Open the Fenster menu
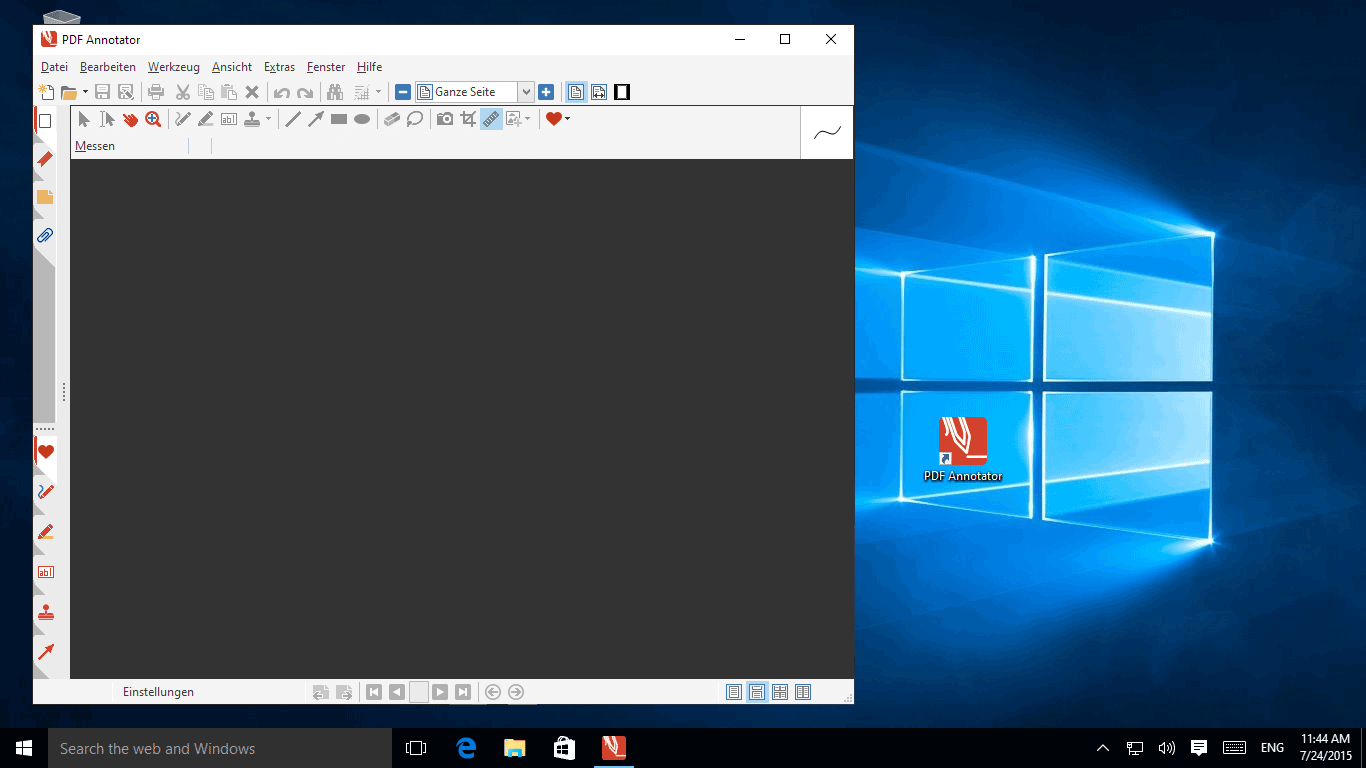Viewport: 1366px width, 768px height. [326, 67]
